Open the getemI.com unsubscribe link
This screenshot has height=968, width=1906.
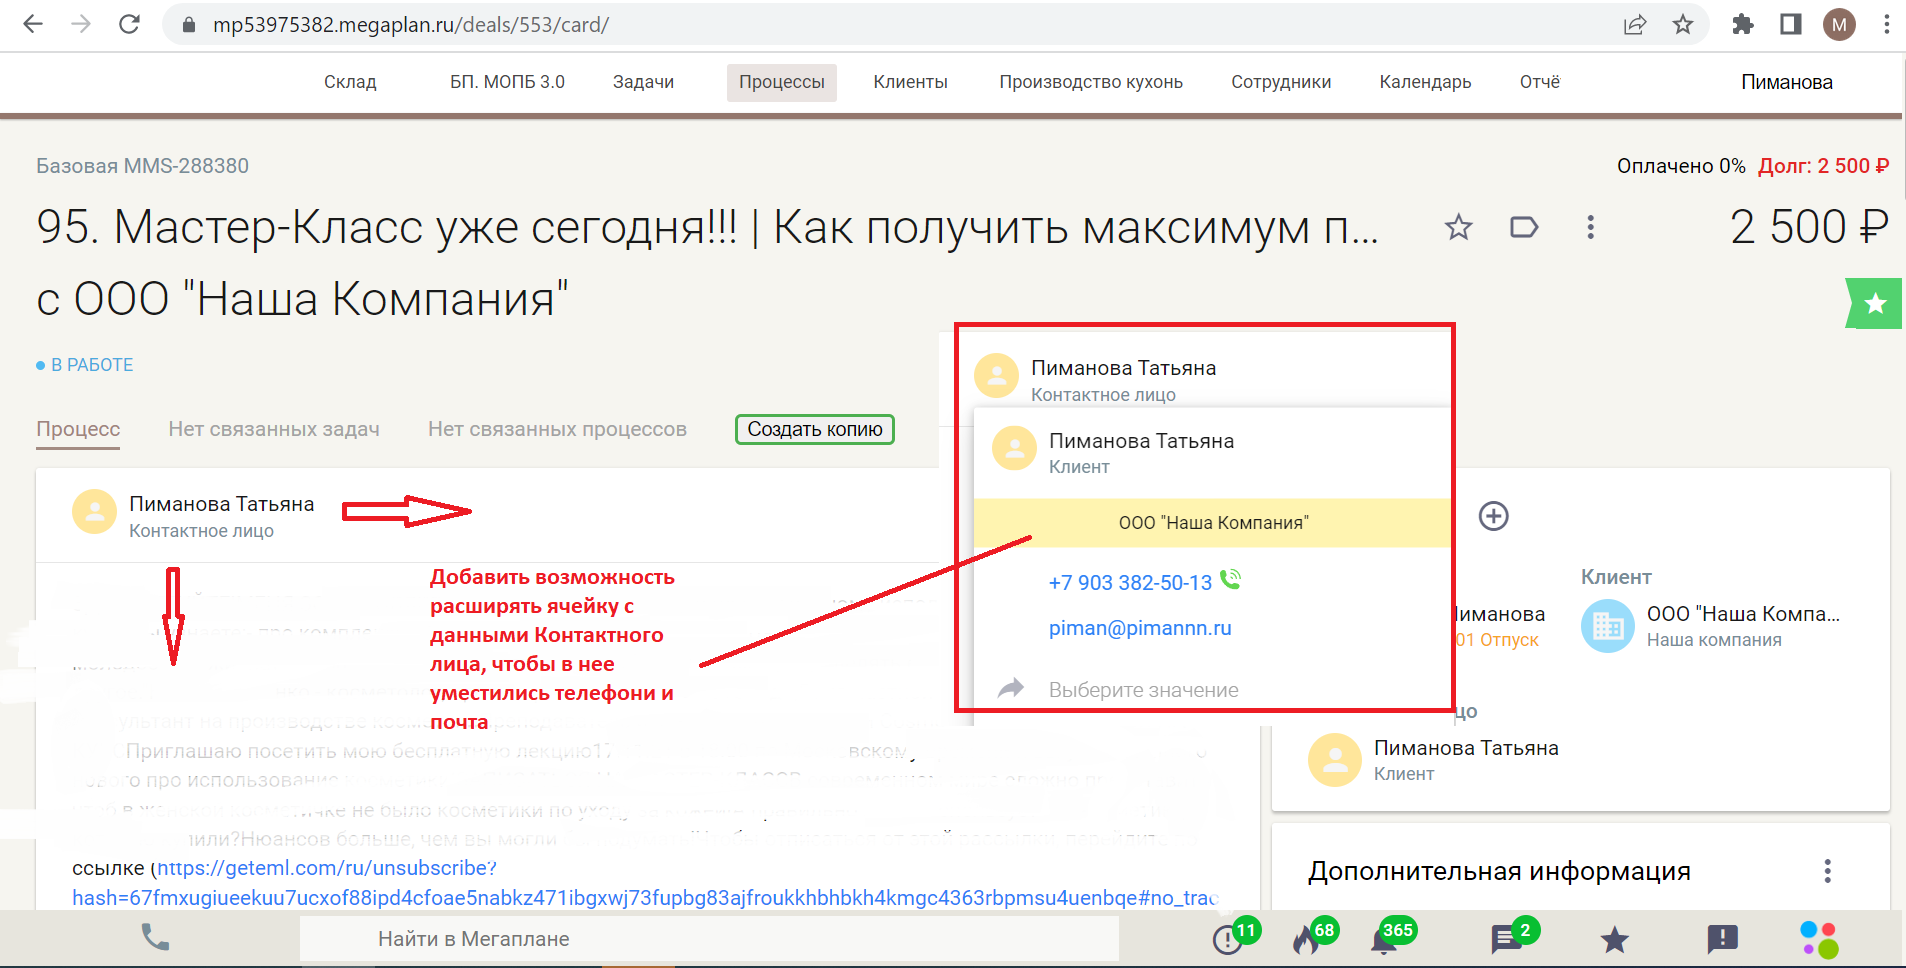pos(644,883)
